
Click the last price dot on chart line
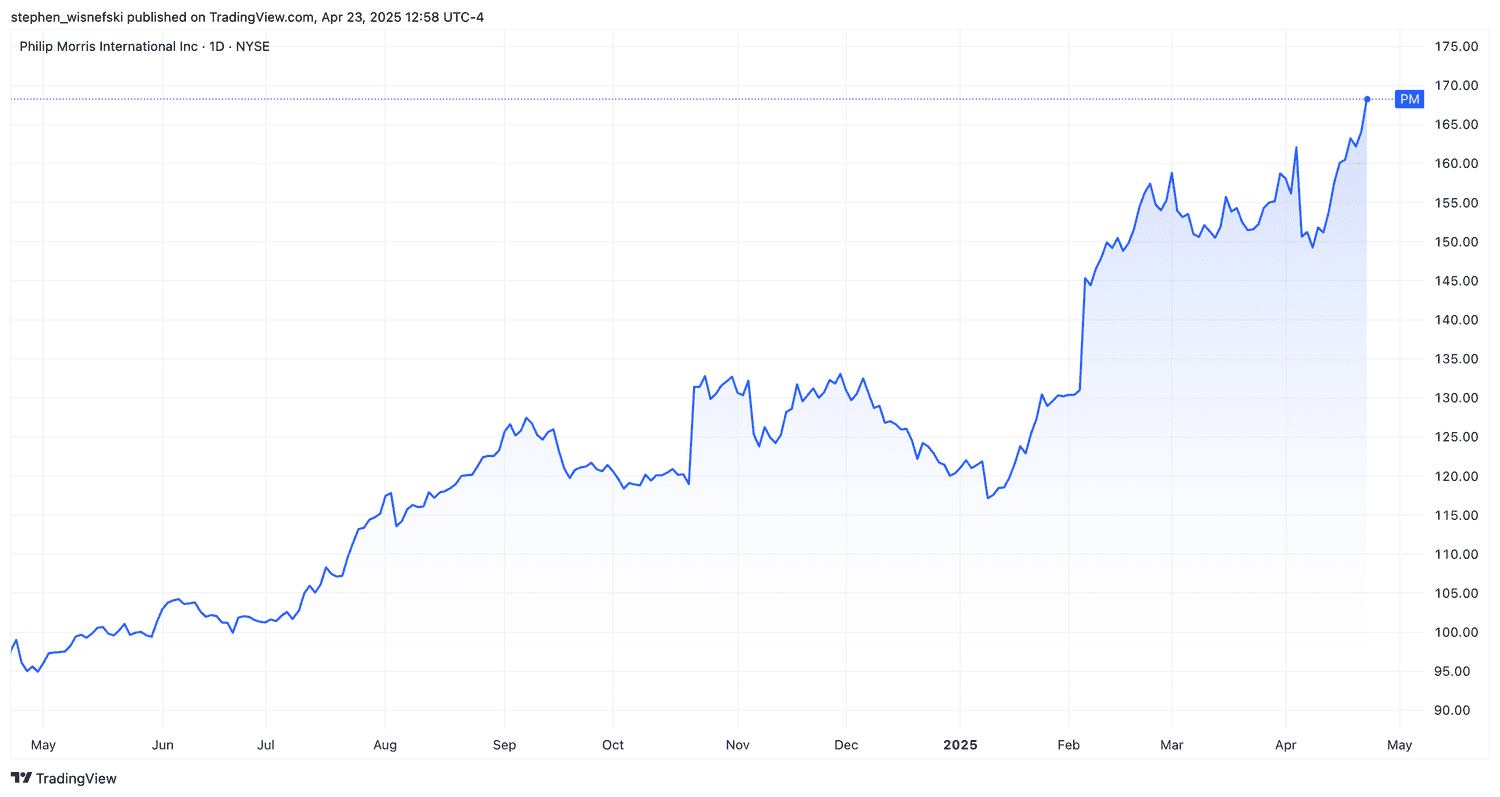(1367, 99)
